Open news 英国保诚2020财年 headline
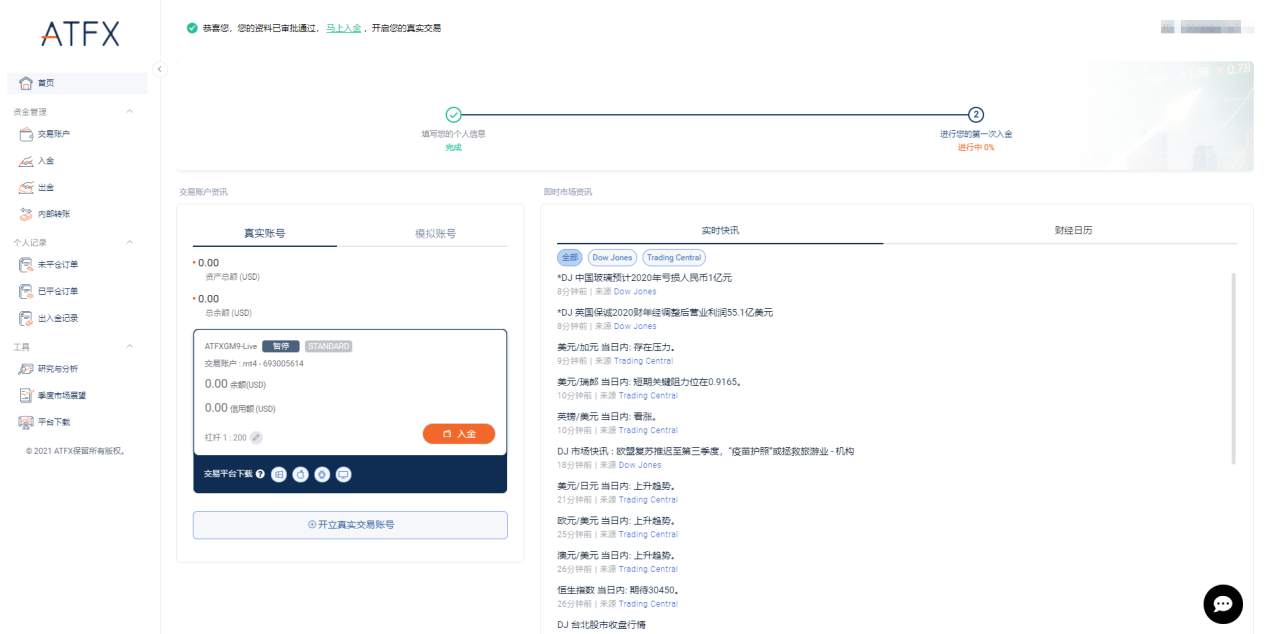This screenshot has width=1267, height=634. [x=665, y=312]
